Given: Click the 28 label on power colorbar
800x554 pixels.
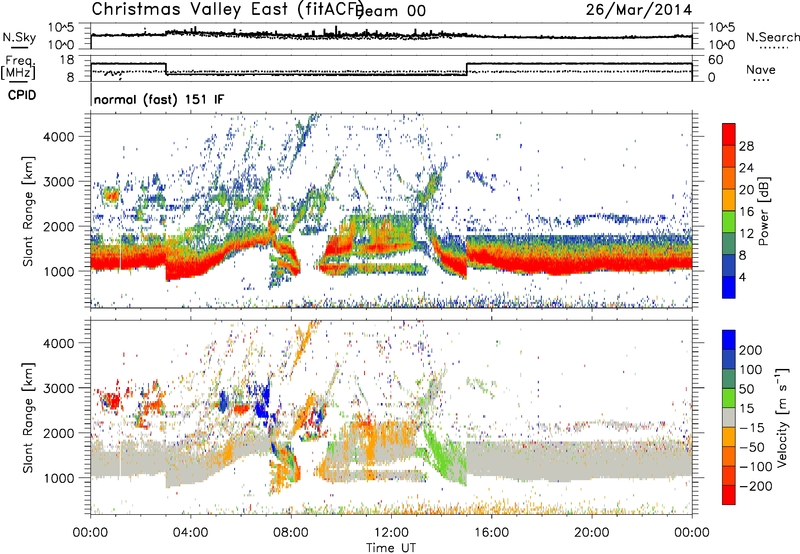Looking at the screenshot, I should pos(746,146).
